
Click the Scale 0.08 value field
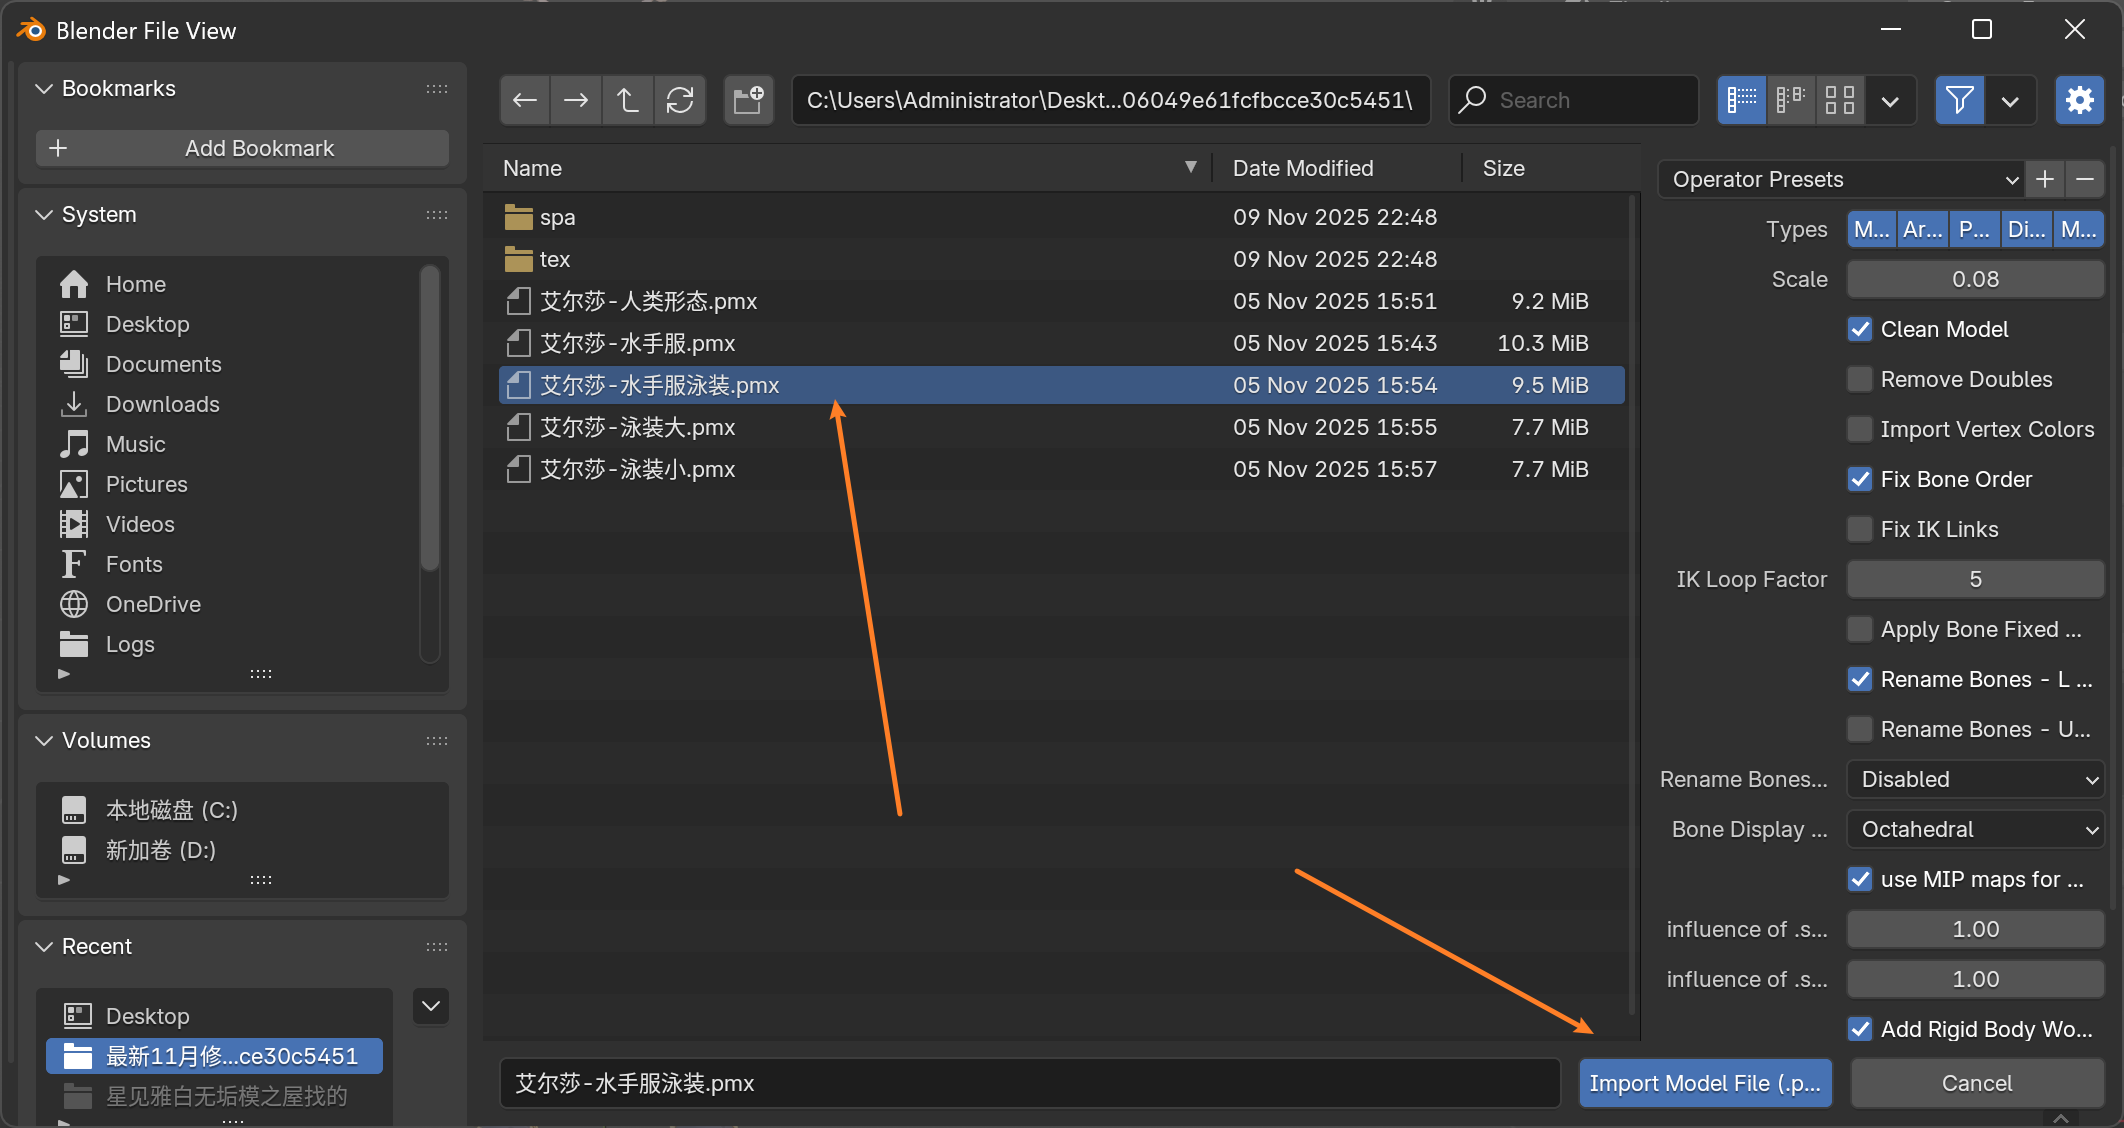tap(1975, 279)
